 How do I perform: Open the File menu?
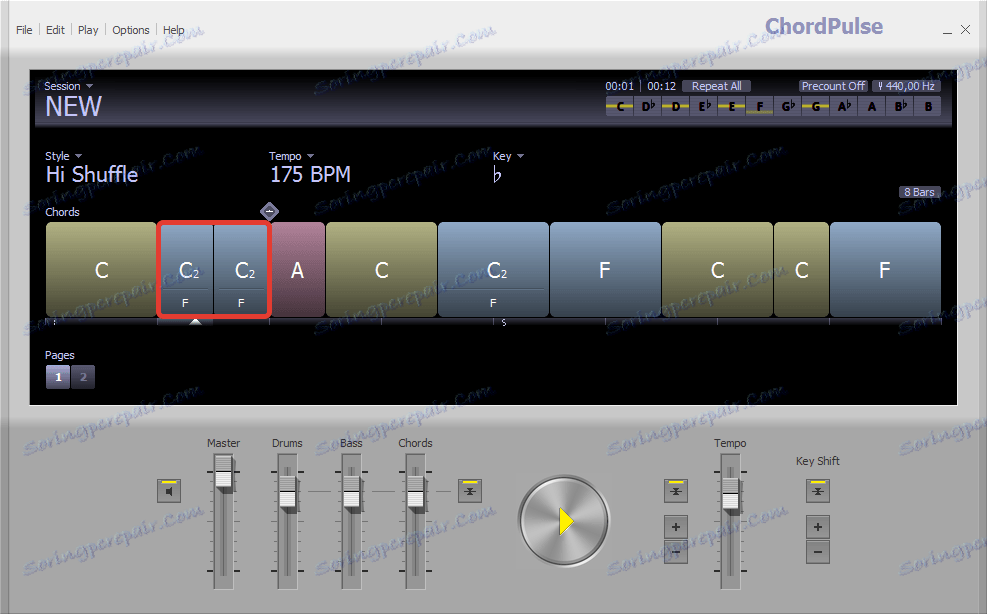click(24, 30)
